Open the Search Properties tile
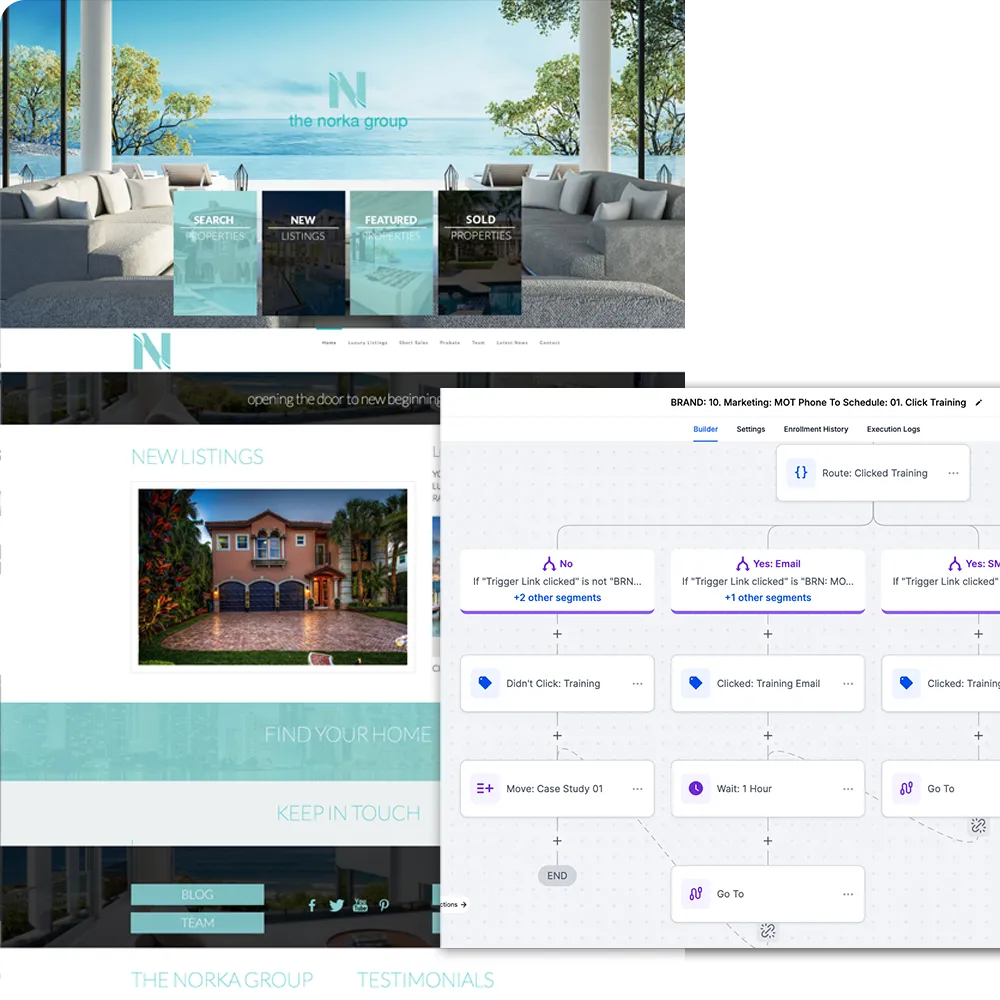The image size is (1000, 1000). (216, 253)
